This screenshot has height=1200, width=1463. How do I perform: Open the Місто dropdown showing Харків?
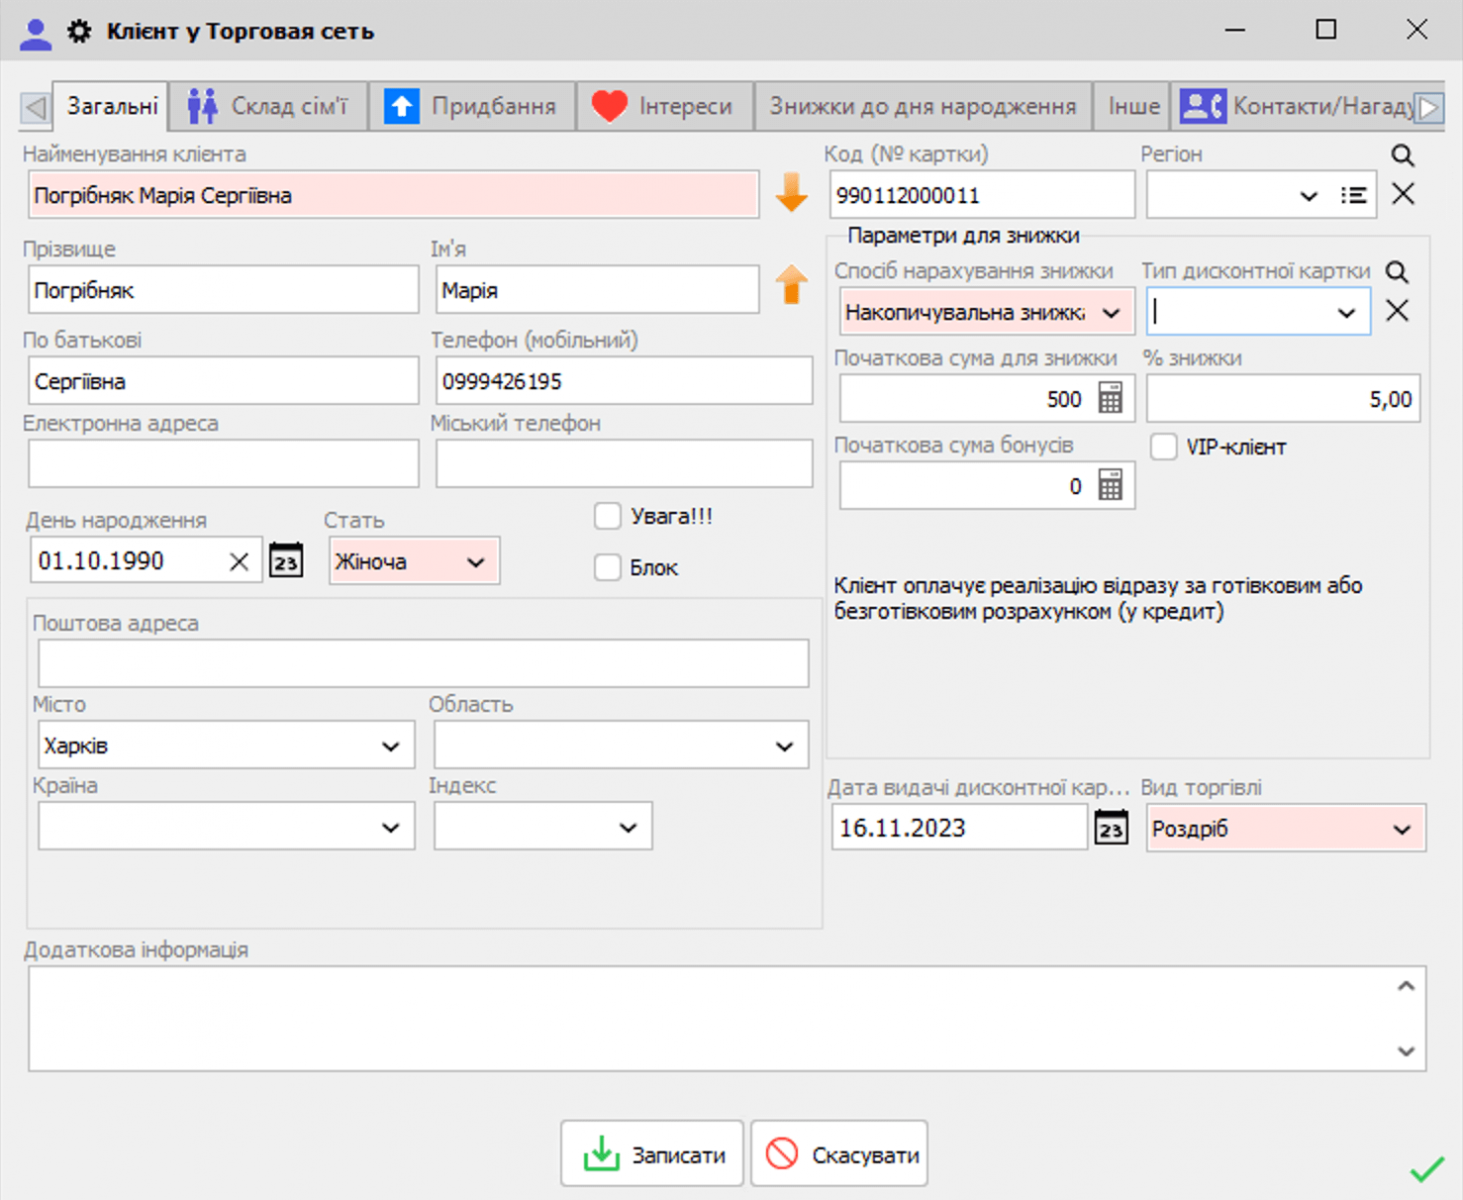coord(390,746)
